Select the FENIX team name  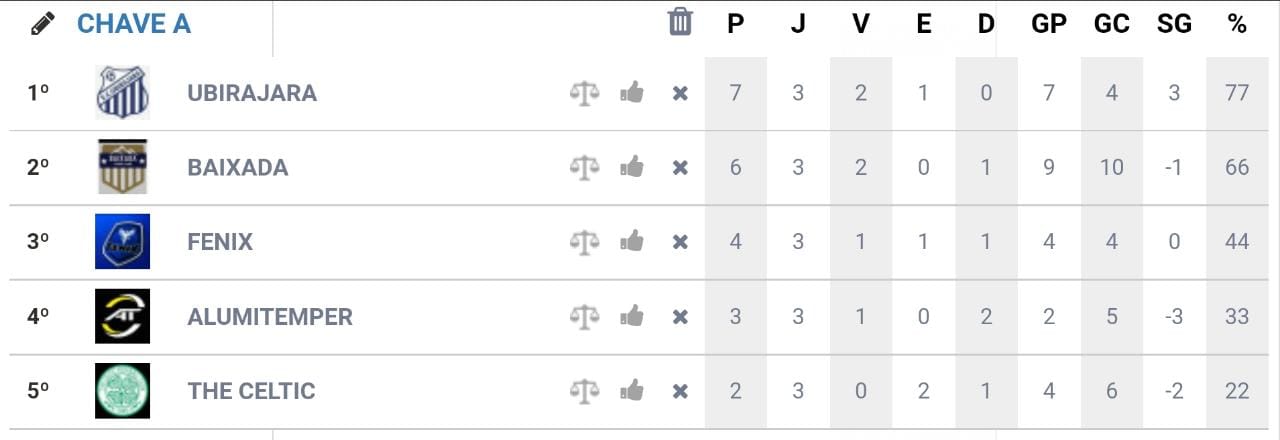click(x=220, y=242)
